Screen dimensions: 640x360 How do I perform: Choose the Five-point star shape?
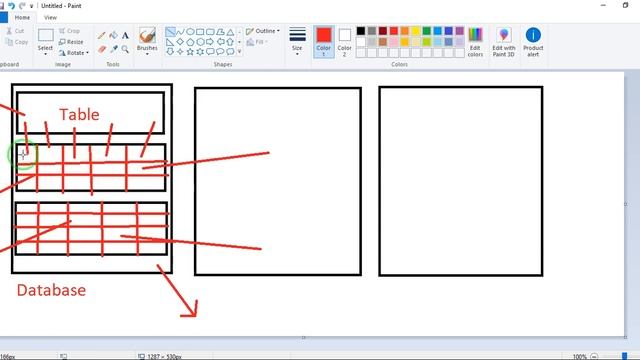point(190,51)
